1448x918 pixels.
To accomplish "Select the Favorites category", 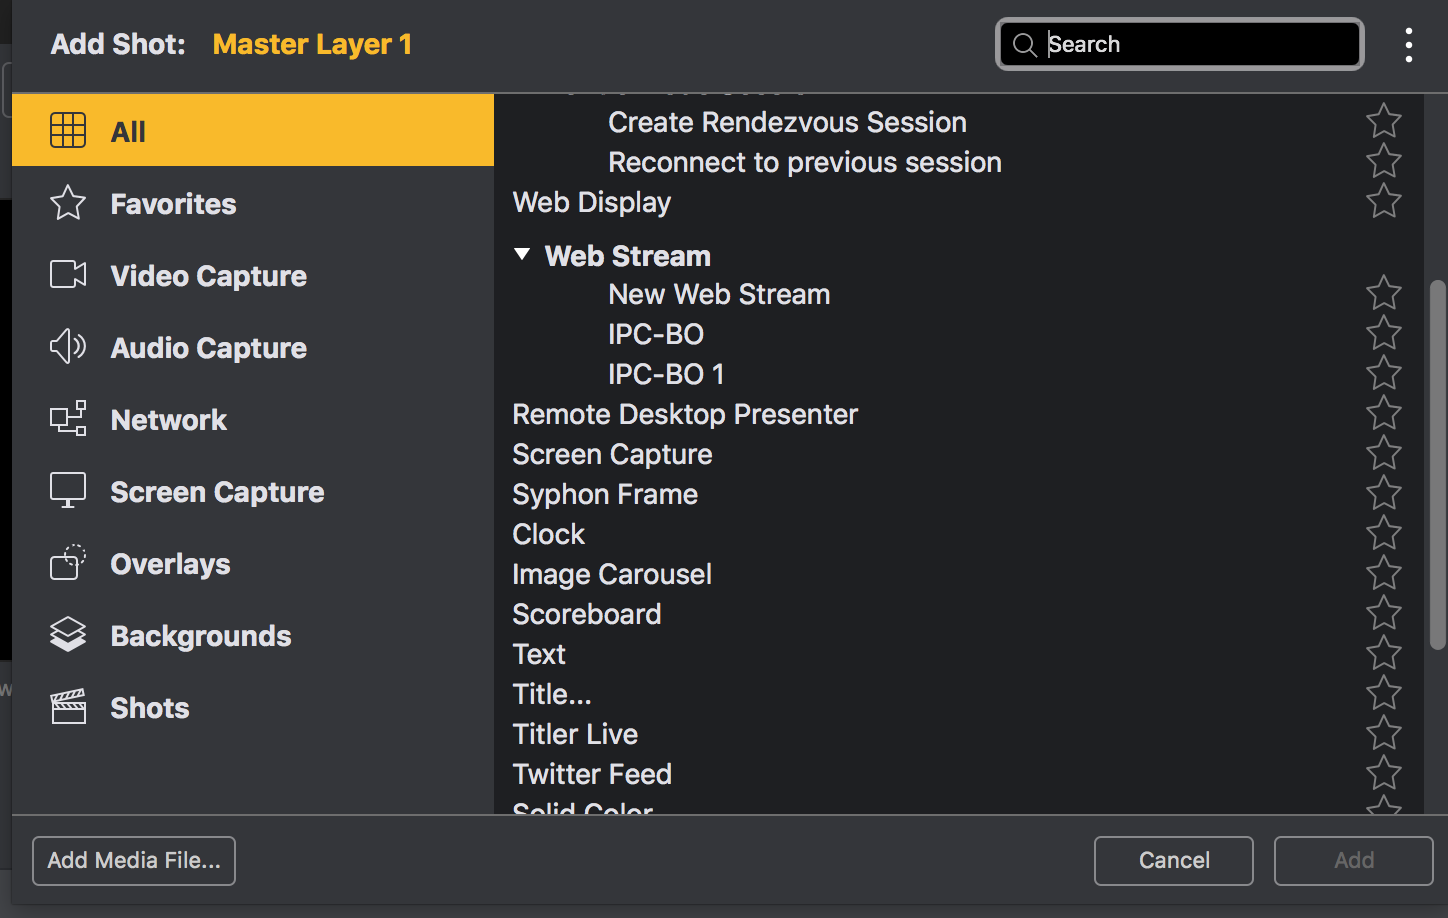I will click(x=173, y=204).
